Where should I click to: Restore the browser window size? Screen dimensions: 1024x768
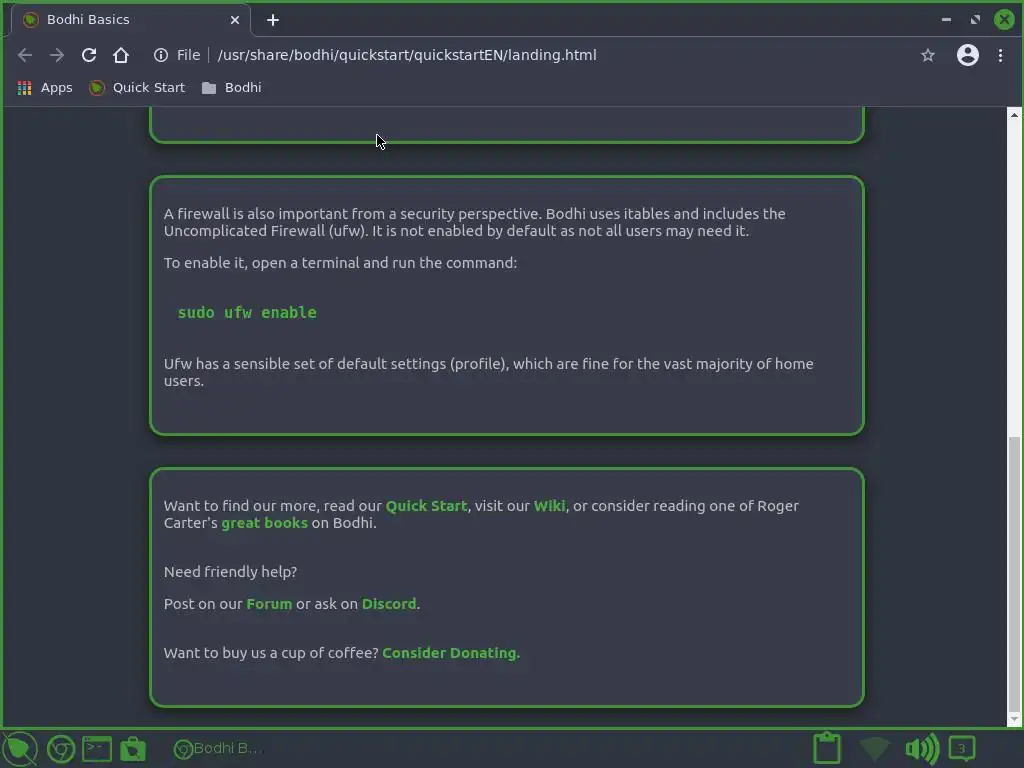point(975,20)
